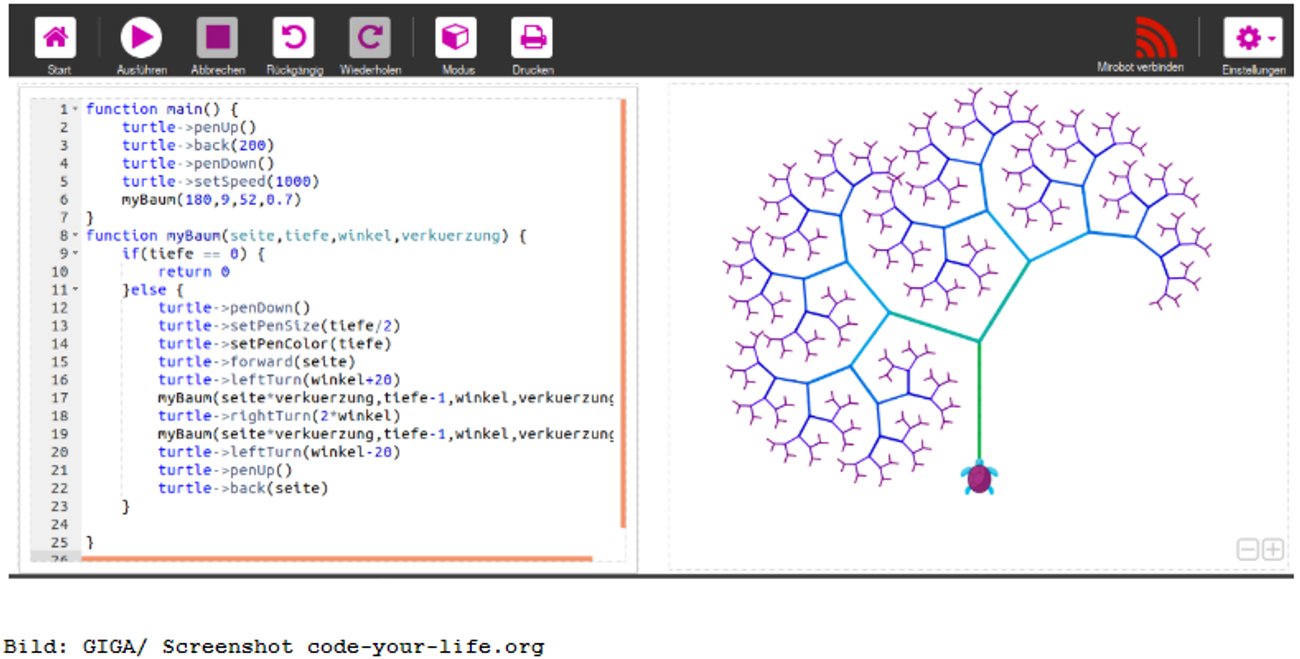Print using the Drucken icon
Viewport: 1300px width, 659px height.
point(532,39)
